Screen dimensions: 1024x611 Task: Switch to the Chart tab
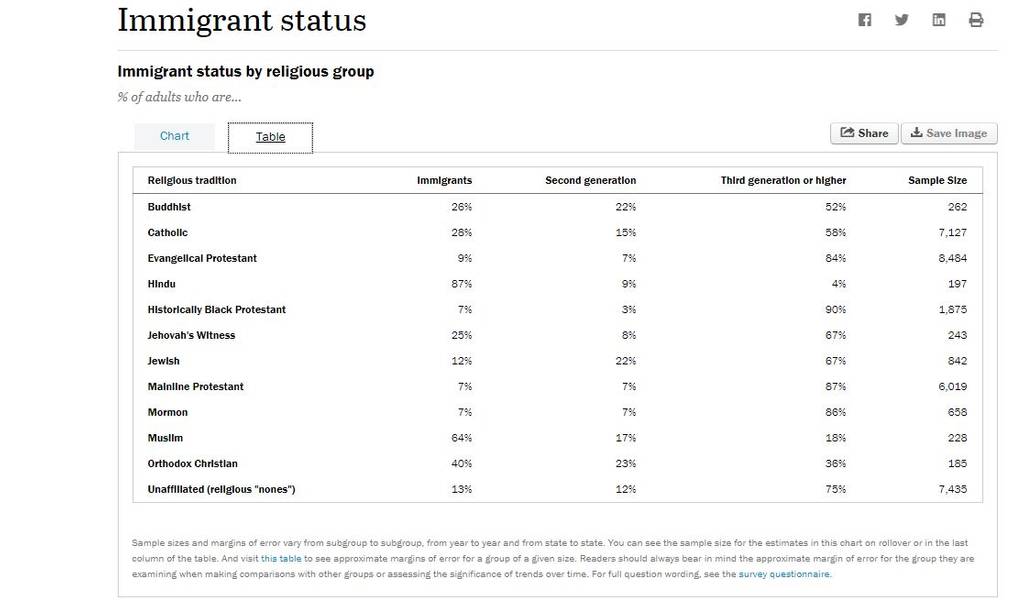point(174,136)
